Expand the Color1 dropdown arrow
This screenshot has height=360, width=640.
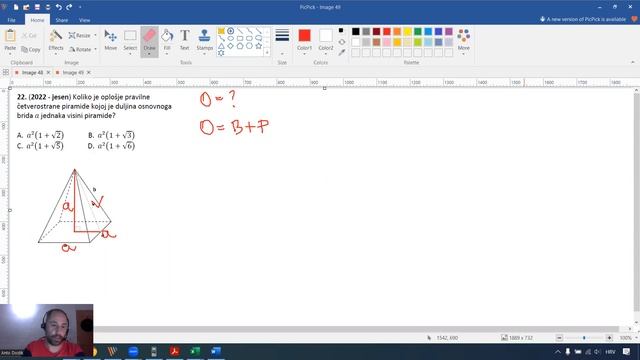tap(304, 53)
